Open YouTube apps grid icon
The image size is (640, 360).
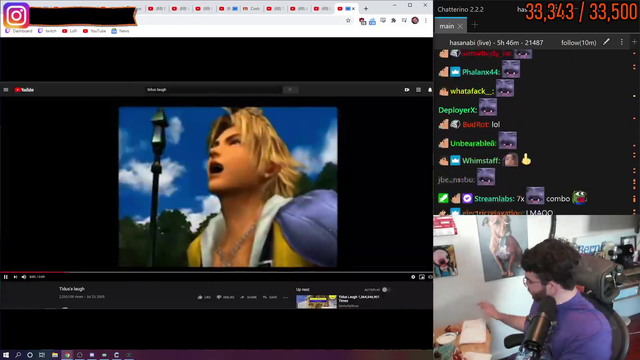418,90
